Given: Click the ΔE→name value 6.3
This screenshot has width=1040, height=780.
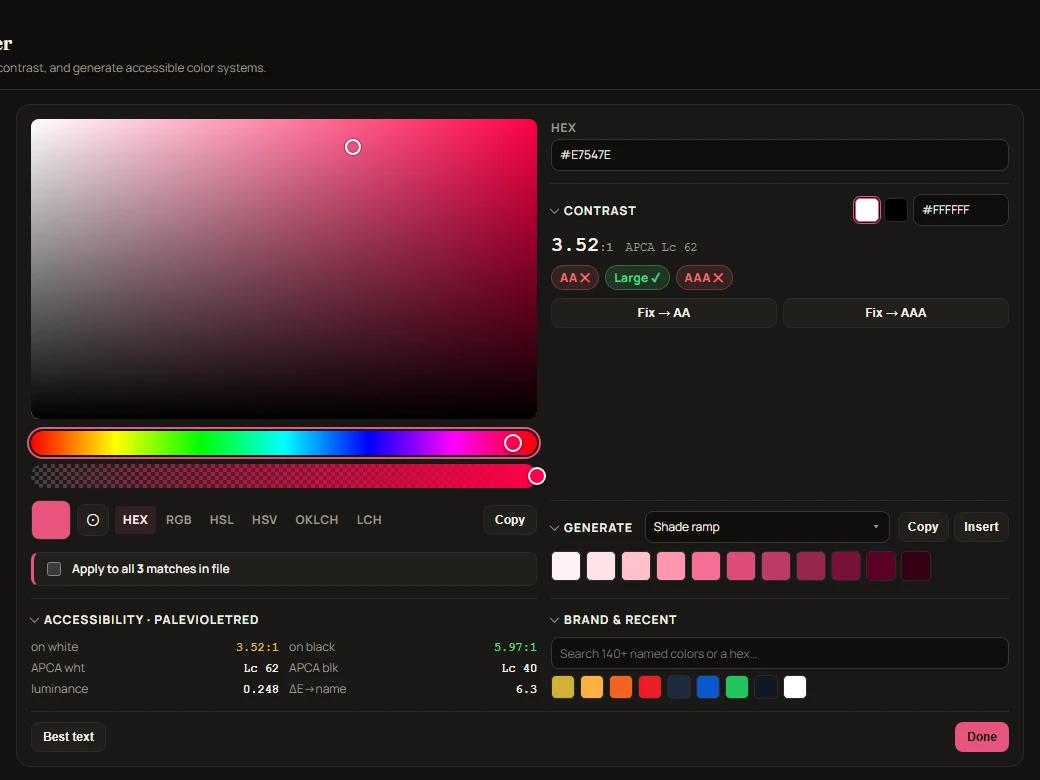Looking at the screenshot, I should click(x=527, y=689).
